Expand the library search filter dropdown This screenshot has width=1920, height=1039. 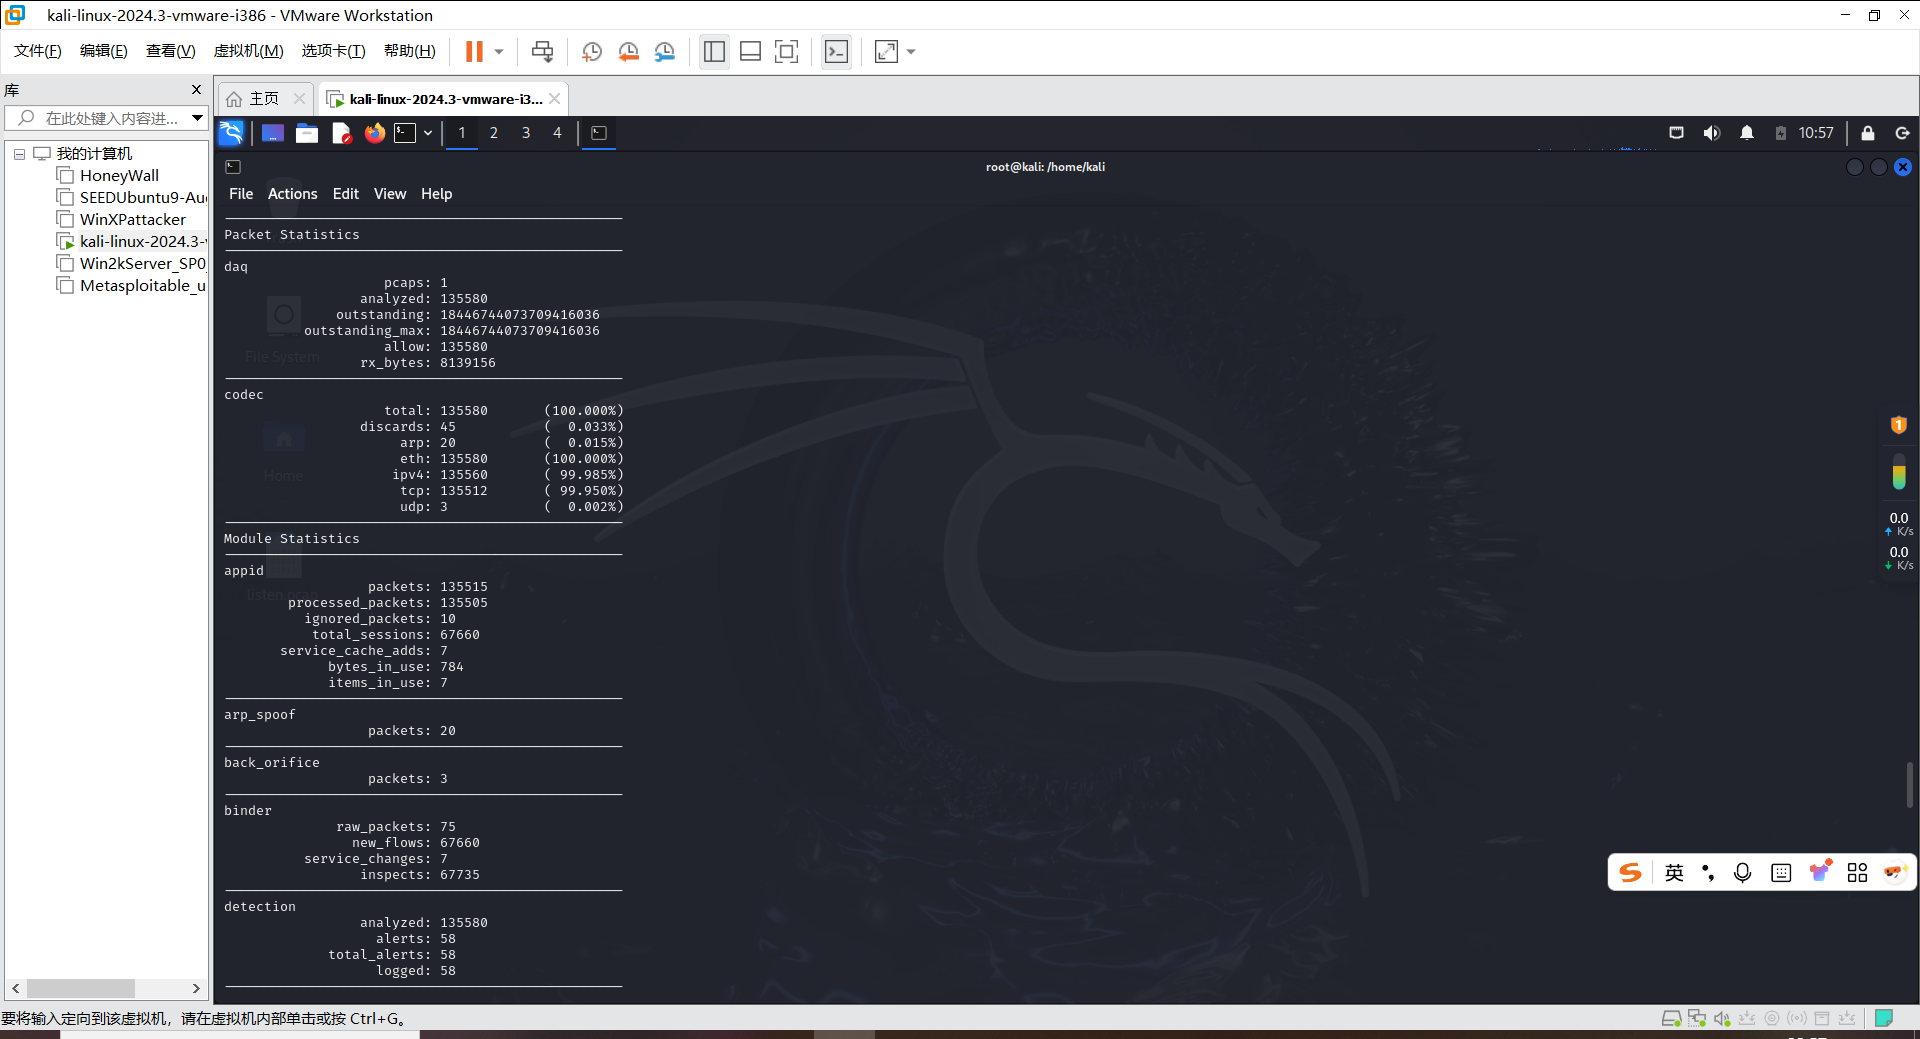pos(198,118)
